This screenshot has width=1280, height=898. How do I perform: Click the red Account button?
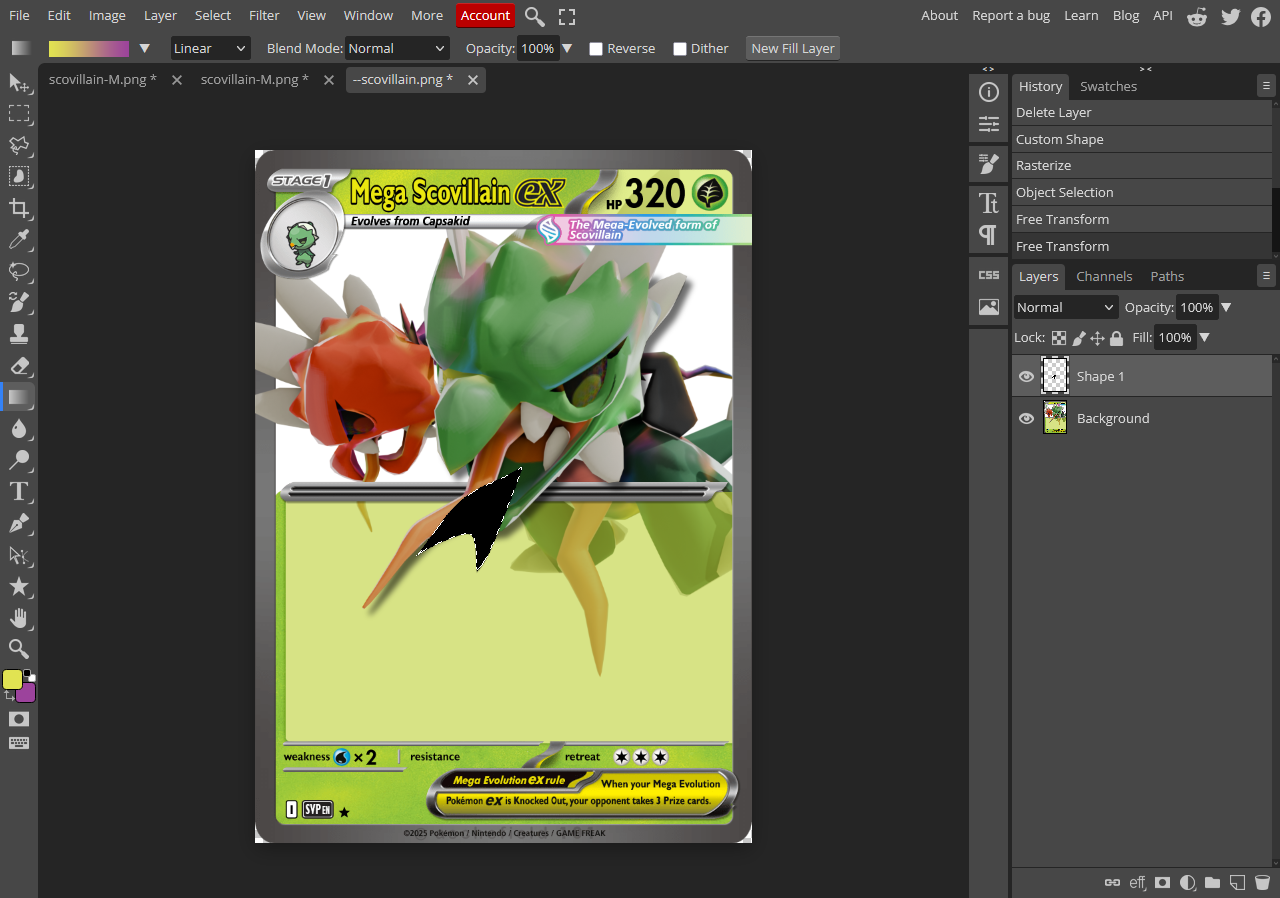485,15
